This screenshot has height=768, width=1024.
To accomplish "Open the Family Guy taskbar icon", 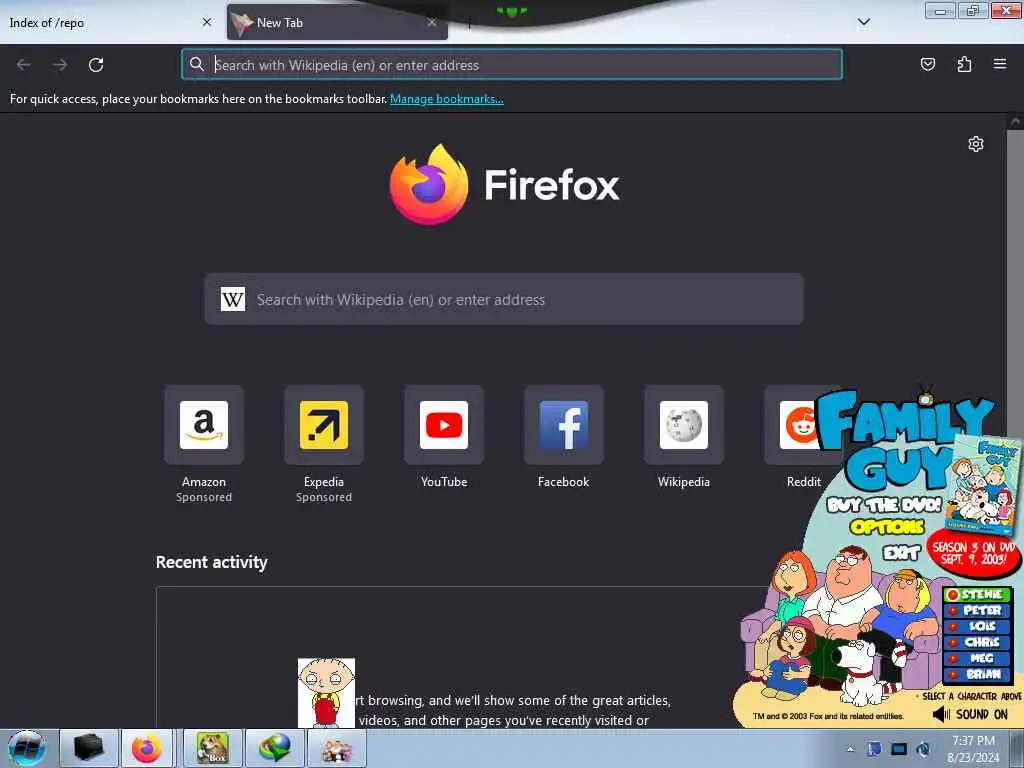I will (x=336, y=748).
